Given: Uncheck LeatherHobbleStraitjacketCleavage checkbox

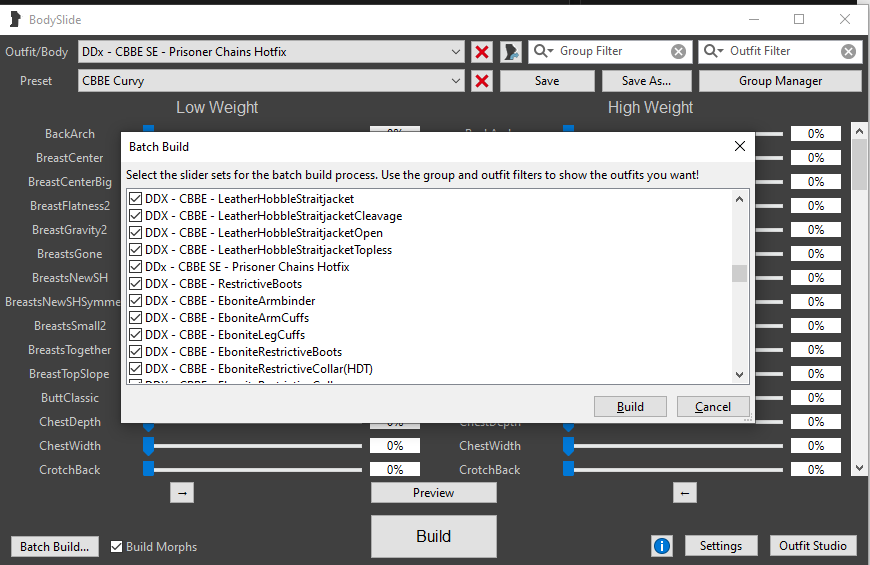Looking at the screenshot, I should click(x=135, y=215).
